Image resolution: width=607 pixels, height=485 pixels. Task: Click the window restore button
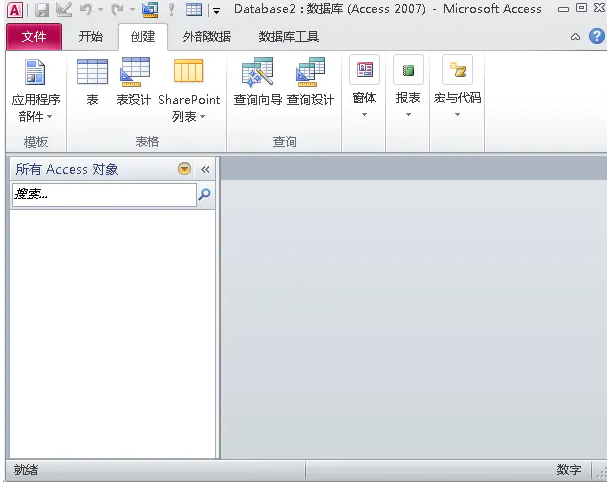tap(581, 8)
